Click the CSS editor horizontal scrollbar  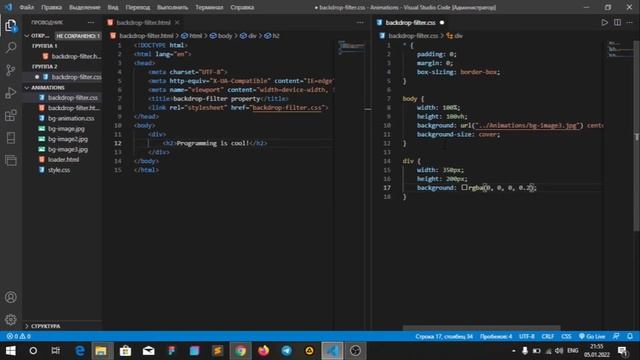pos(482,328)
